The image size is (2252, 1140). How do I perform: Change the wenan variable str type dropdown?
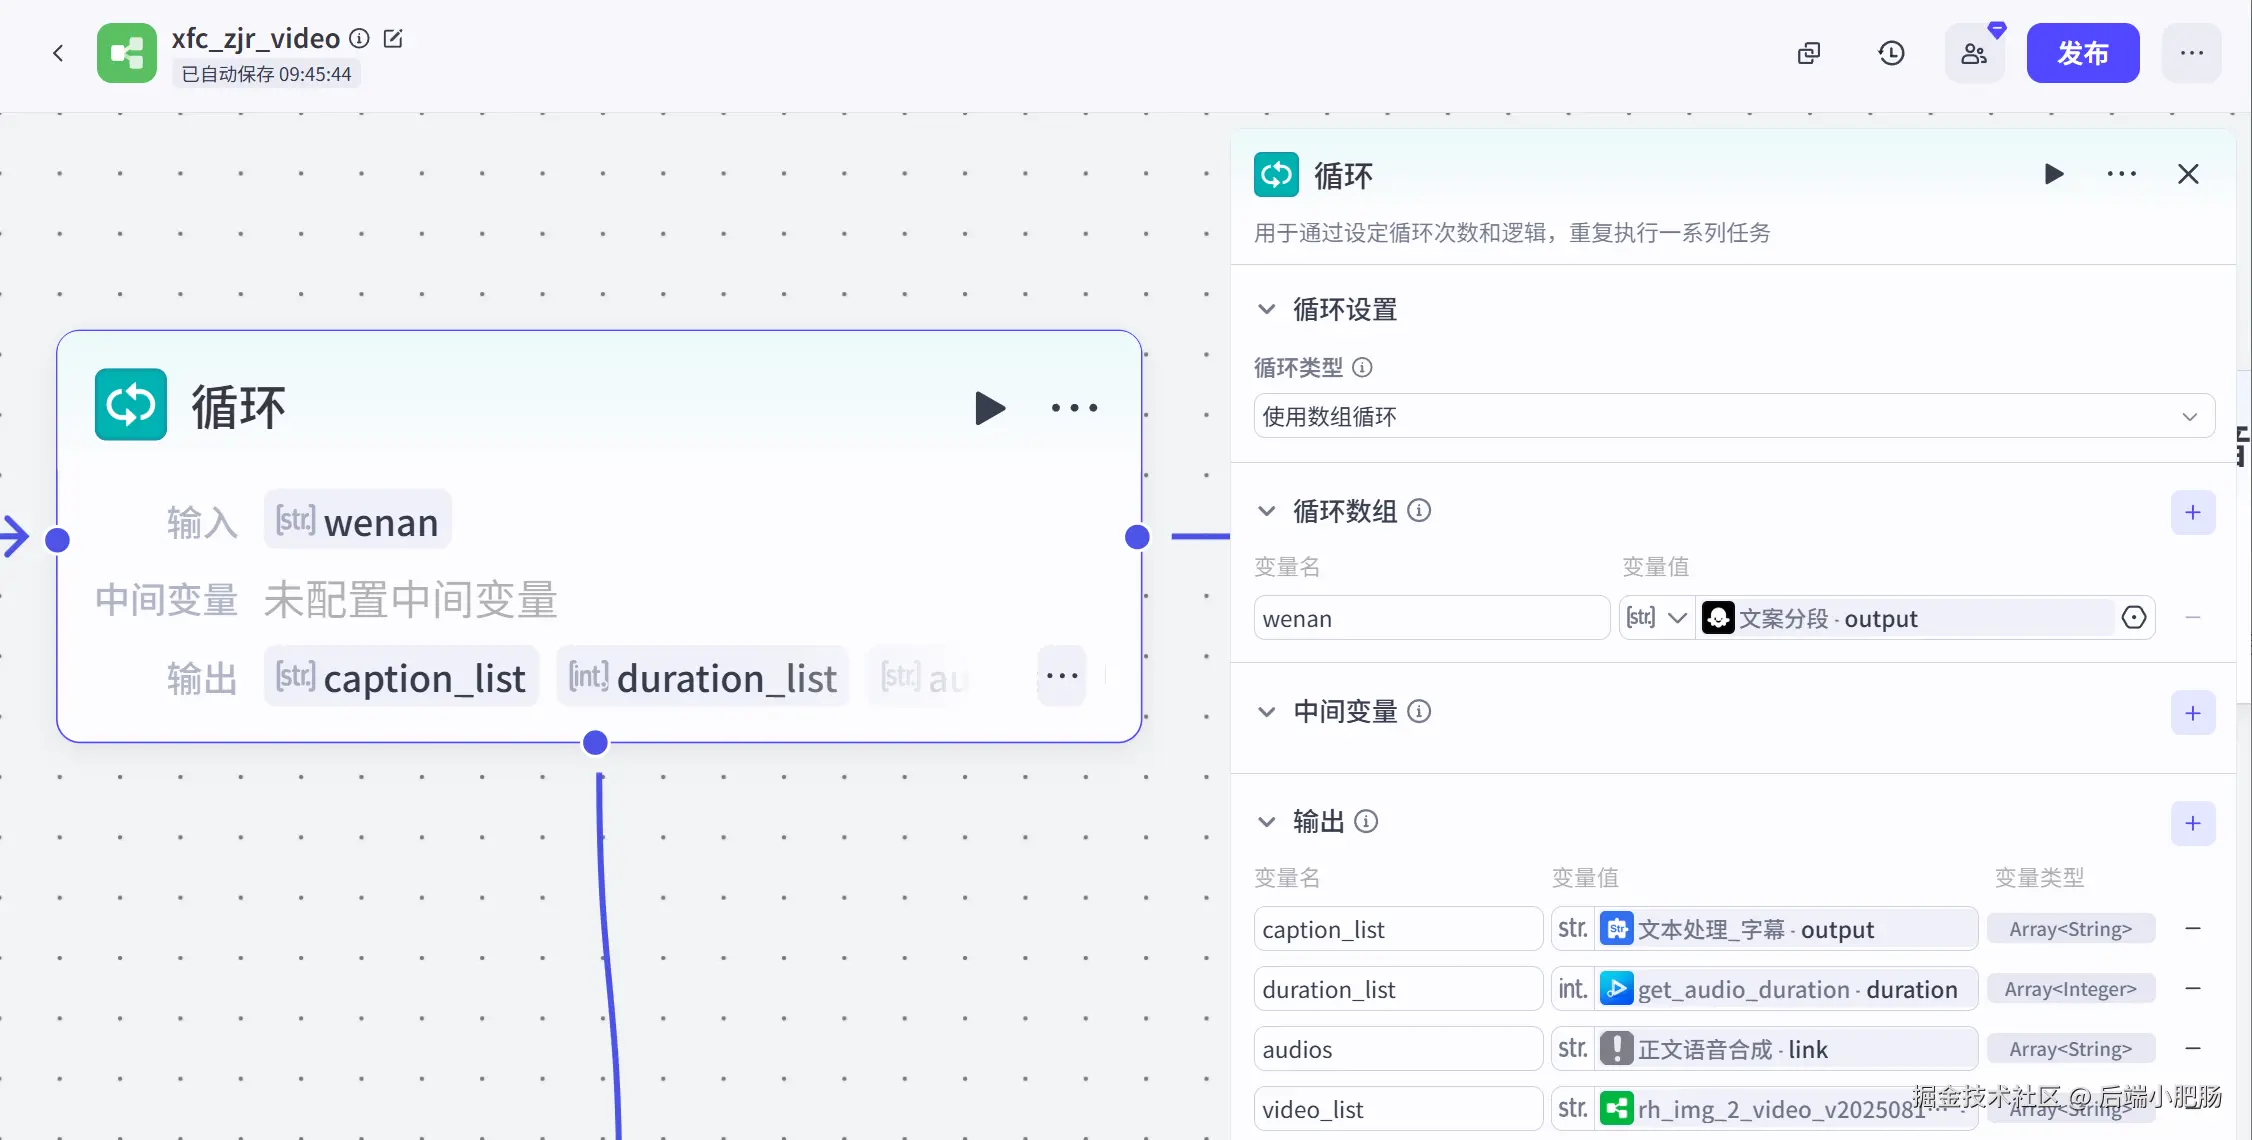click(x=1657, y=618)
